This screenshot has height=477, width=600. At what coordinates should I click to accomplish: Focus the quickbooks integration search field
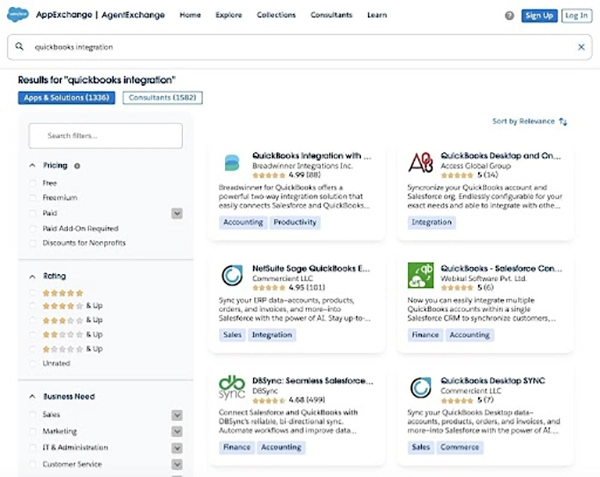pyautogui.click(x=300, y=47)
